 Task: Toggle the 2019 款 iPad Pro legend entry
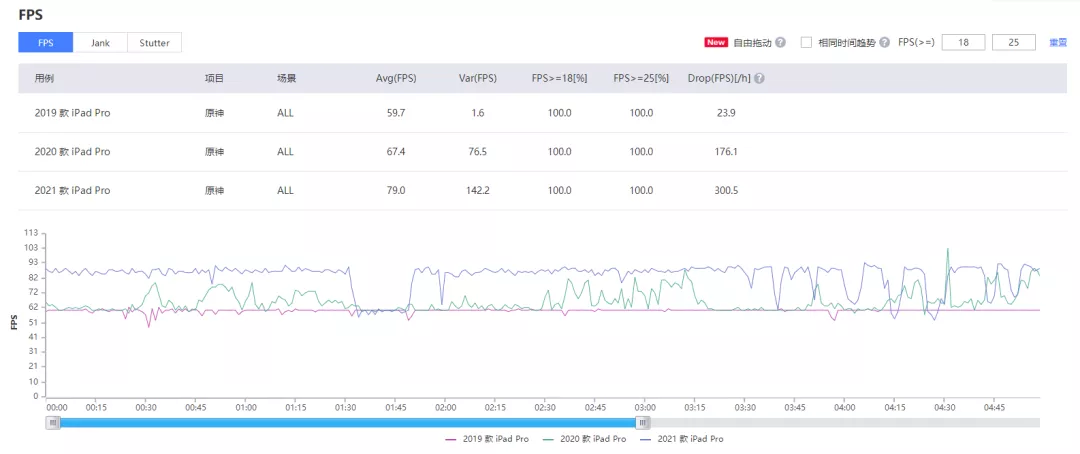(488, 439)
